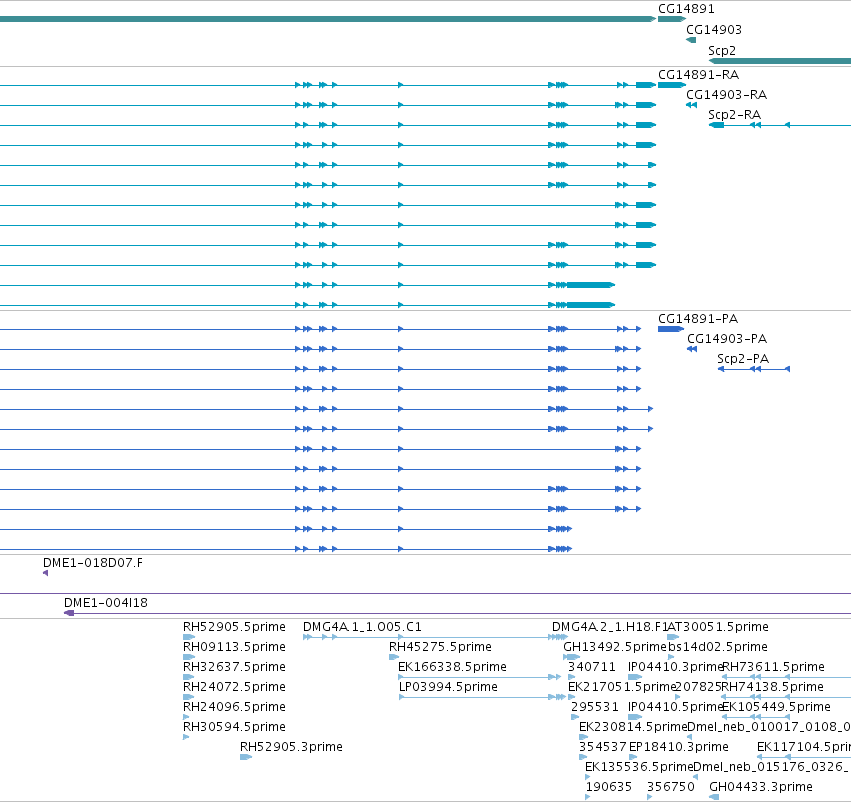Click the EP18410.3prime EST label

678,747
